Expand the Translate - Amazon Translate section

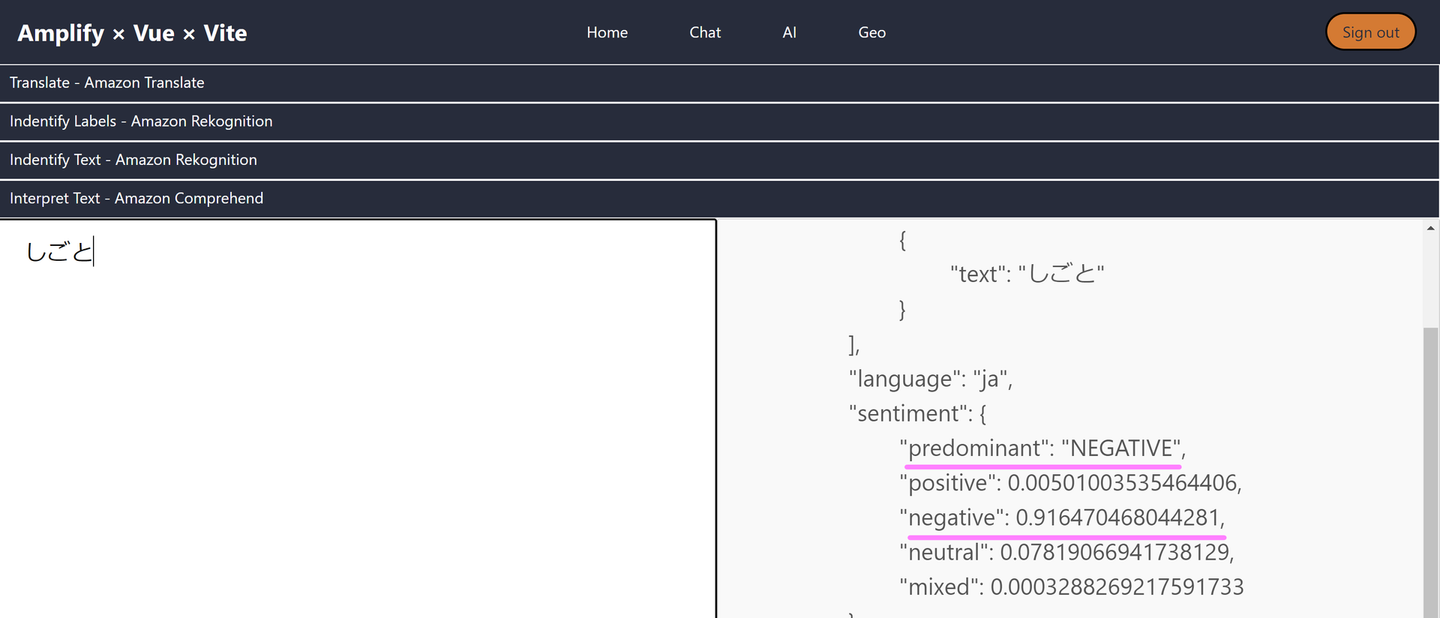pyautogui.click(x=107, y=83)
